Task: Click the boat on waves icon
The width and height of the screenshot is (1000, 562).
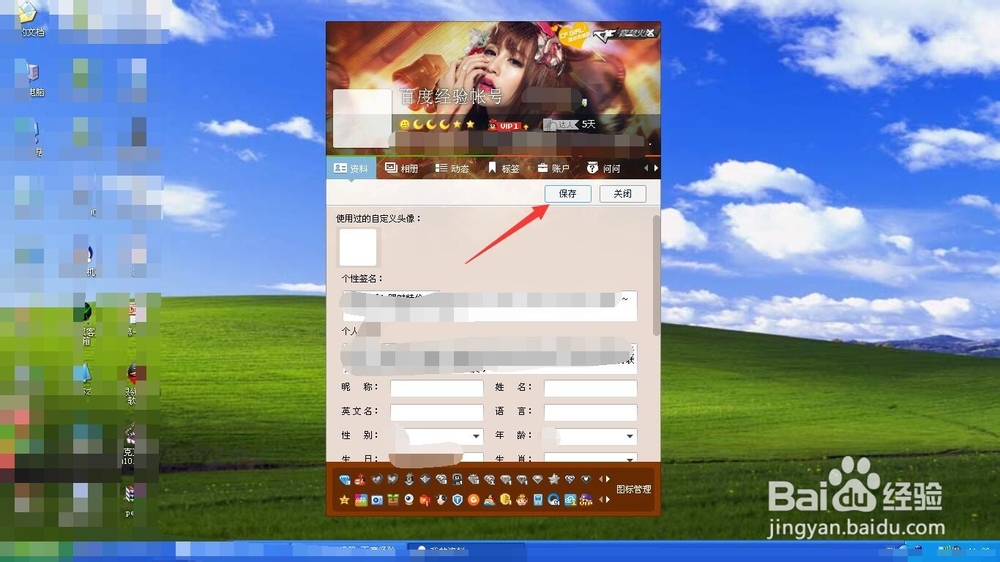Action: coord(490,499)
